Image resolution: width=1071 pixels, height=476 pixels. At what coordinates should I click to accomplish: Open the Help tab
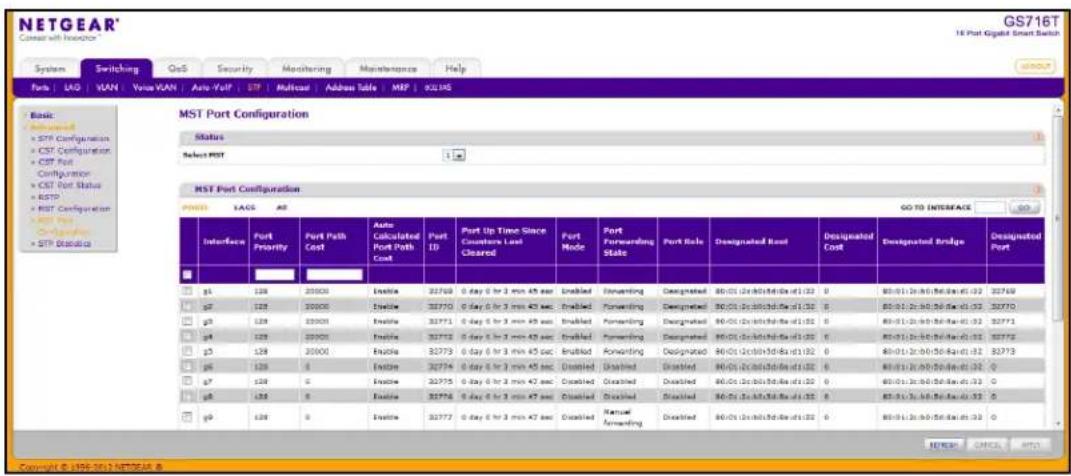[456, 69]
